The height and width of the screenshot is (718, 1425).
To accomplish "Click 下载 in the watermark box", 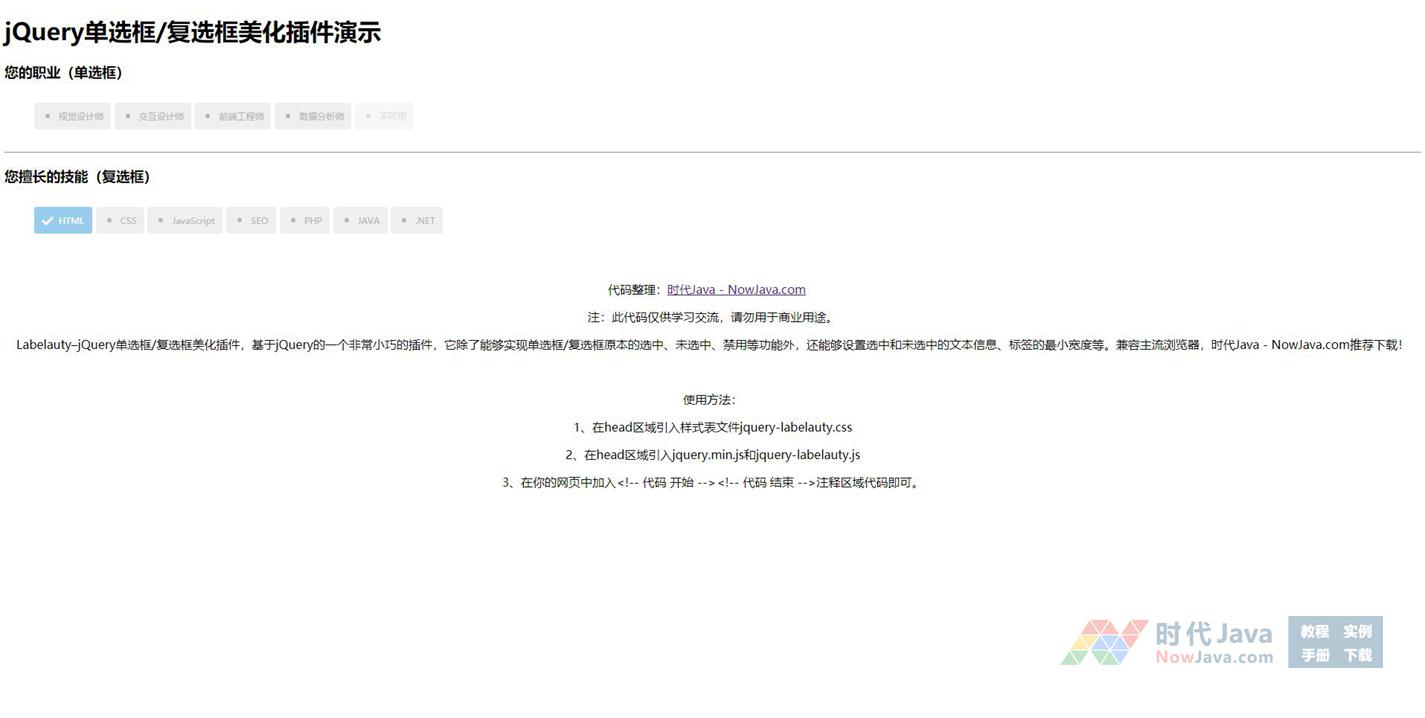I will (x=1357, y=655).
